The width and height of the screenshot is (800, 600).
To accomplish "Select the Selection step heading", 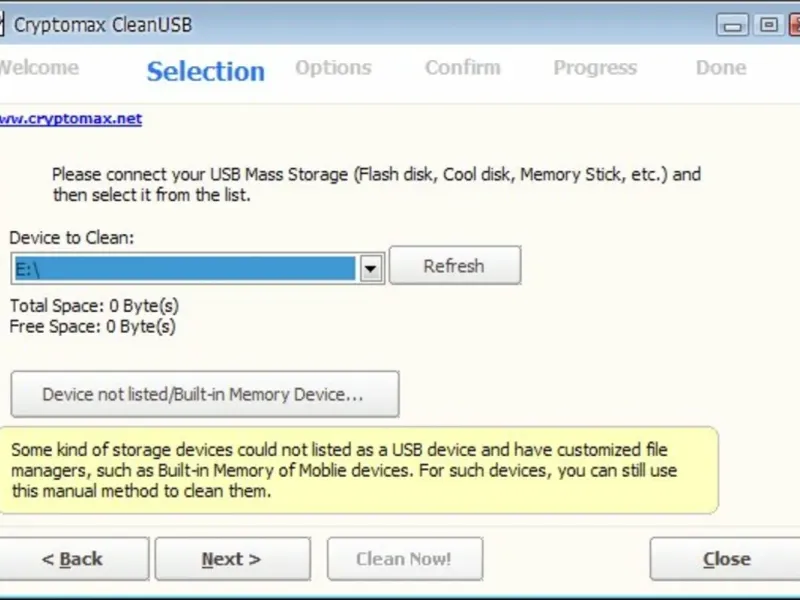I will click(x=205, y=71).
